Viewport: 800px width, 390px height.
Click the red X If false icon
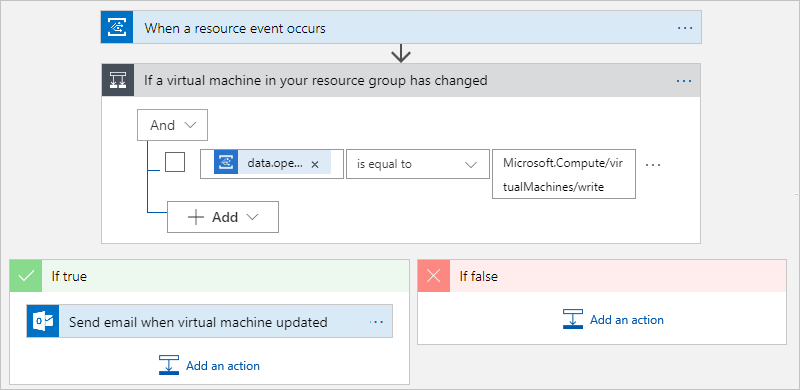(434, 276)
